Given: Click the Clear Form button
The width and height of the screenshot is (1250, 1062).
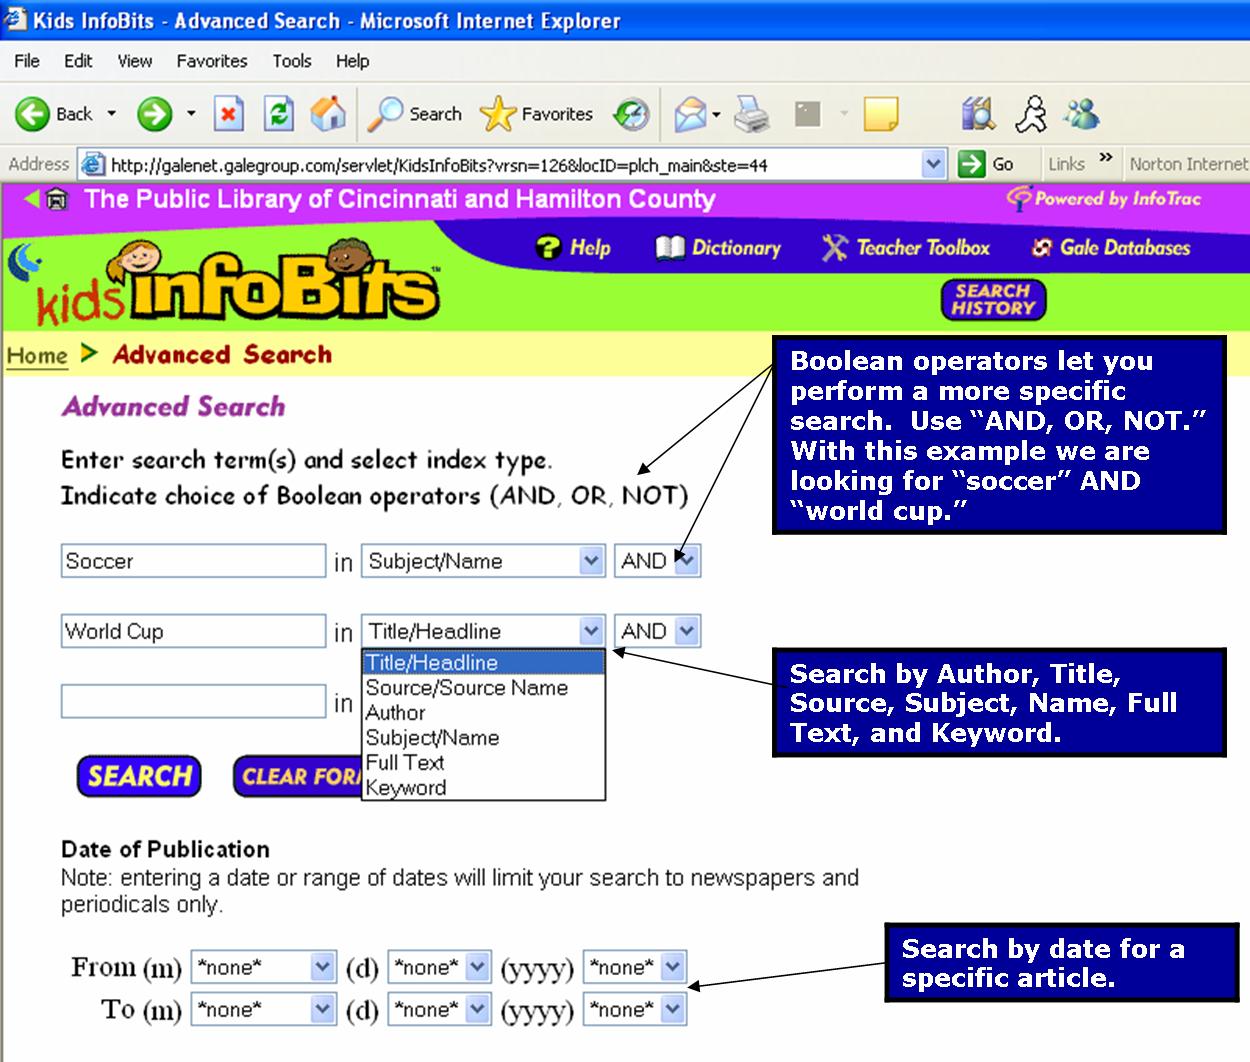Looking at the screenshot, I should (x=297, y=776).
